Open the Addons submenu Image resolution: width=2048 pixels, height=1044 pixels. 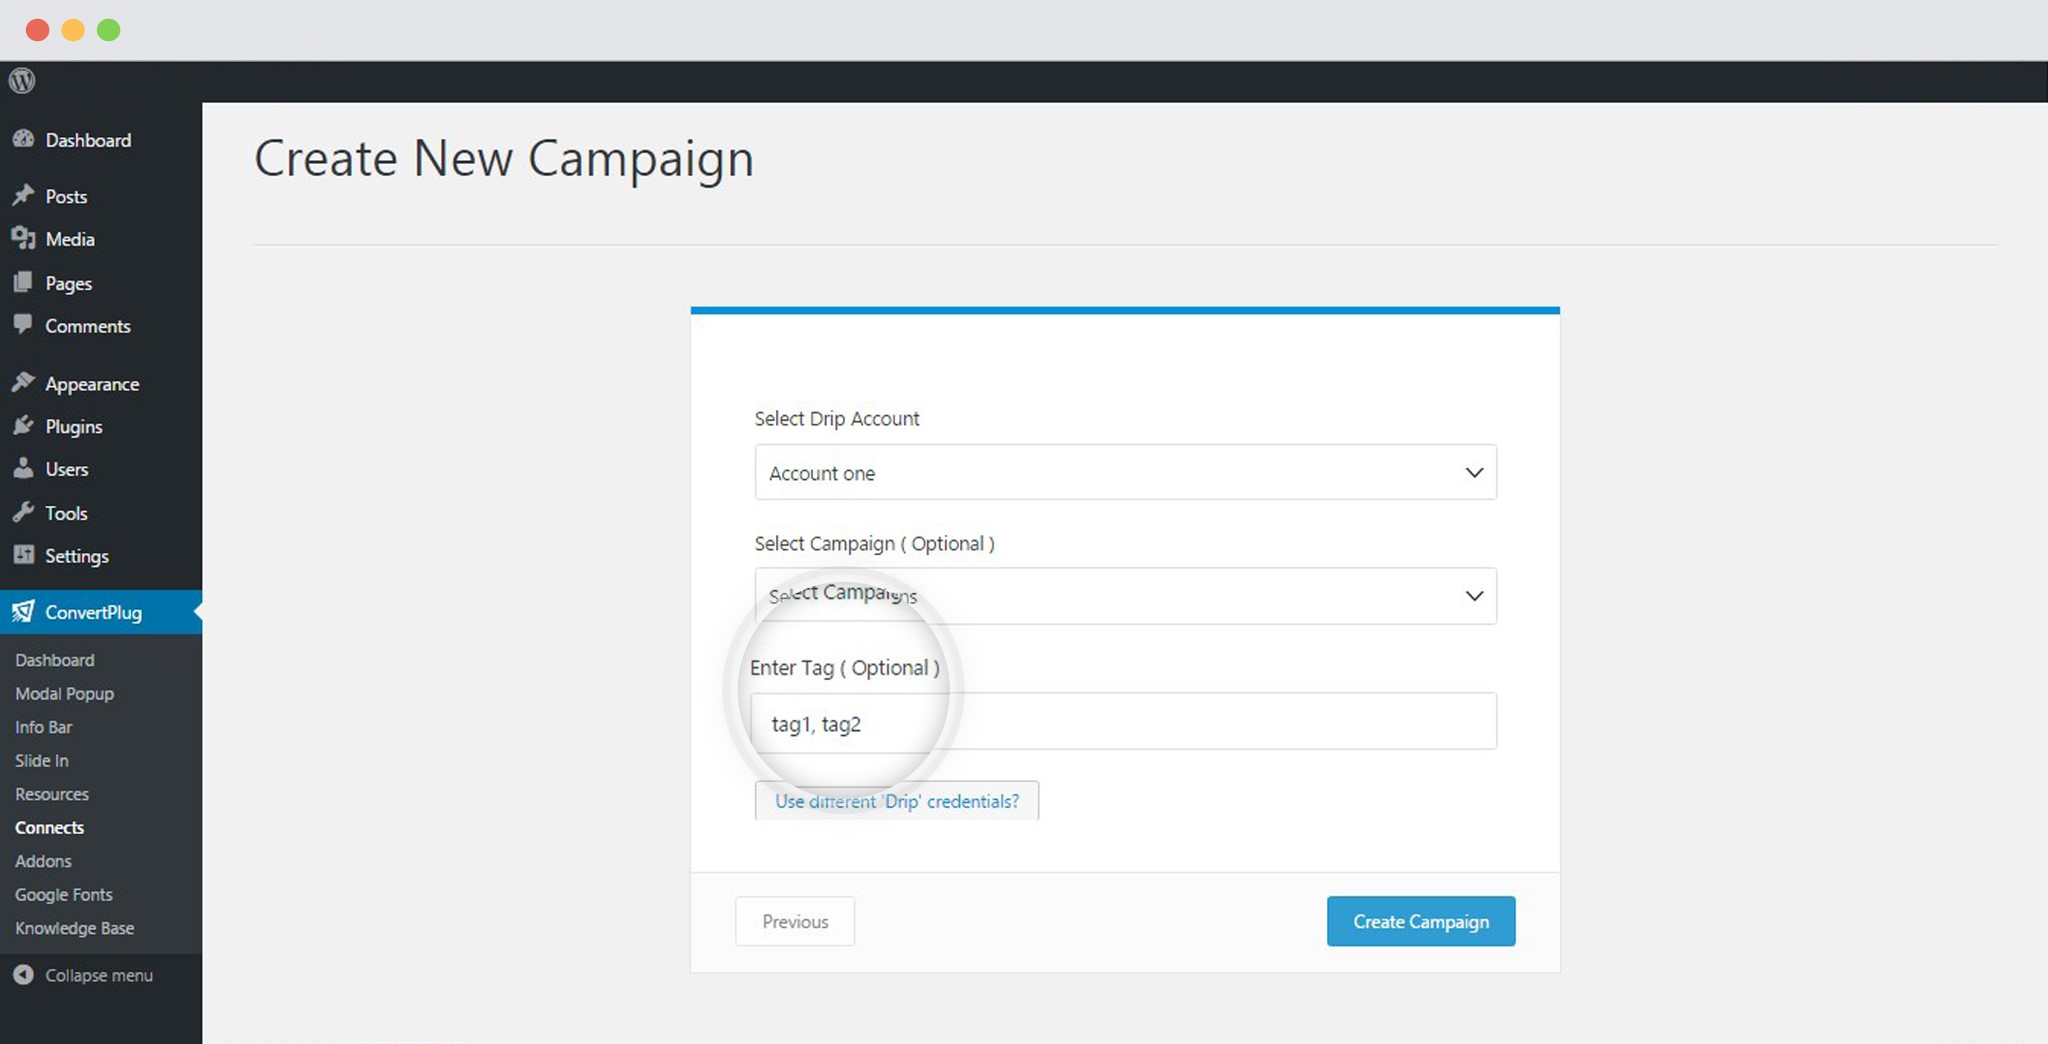[44, 861]
